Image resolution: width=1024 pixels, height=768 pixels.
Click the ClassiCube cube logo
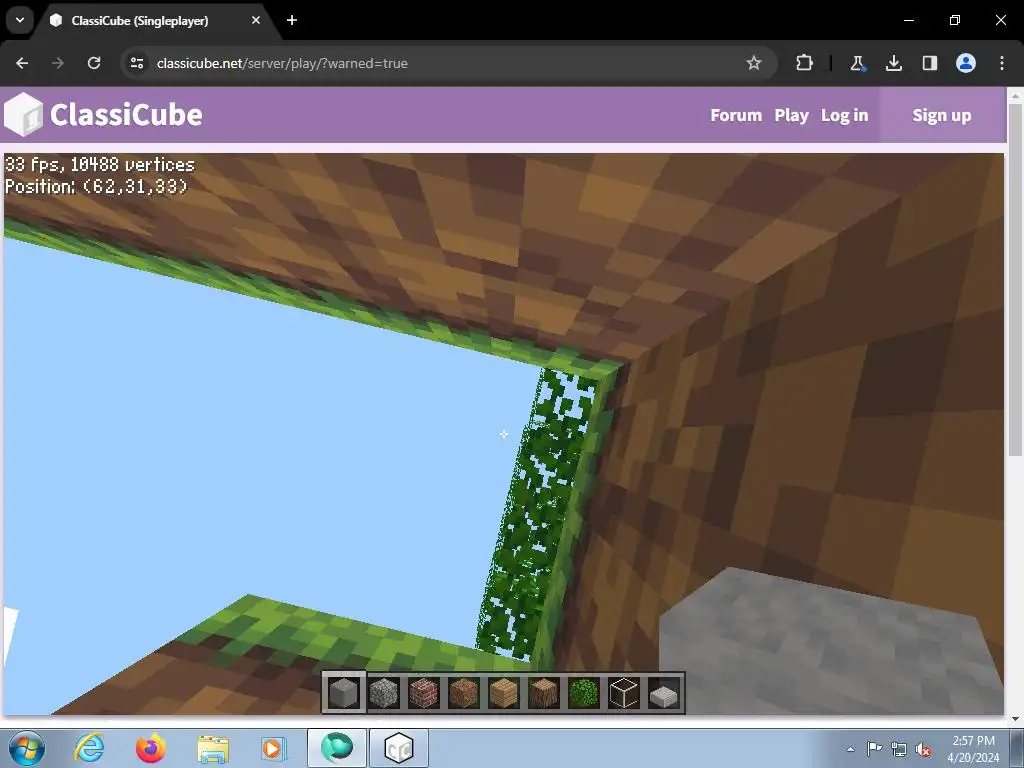24,114
